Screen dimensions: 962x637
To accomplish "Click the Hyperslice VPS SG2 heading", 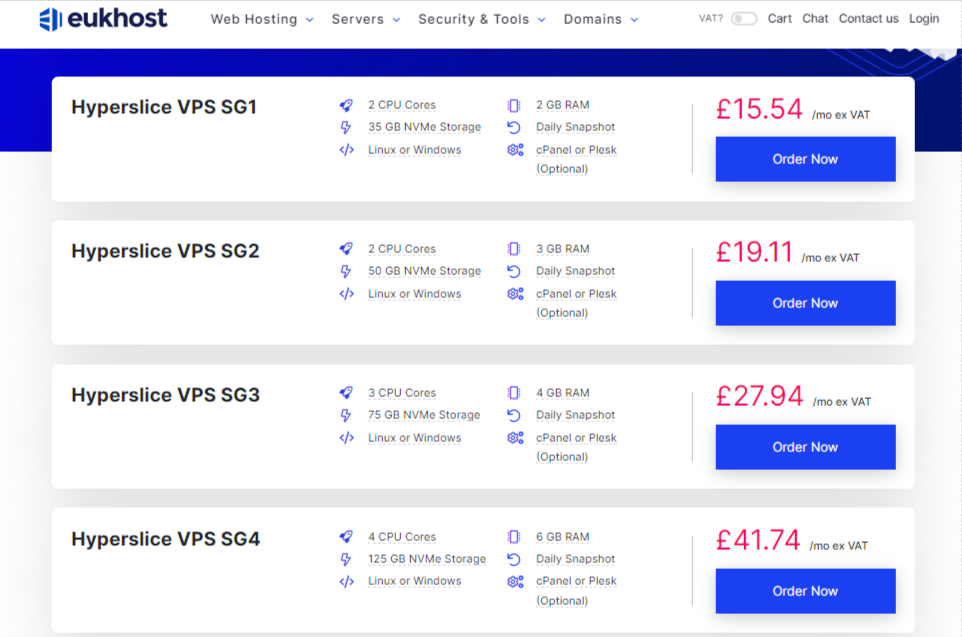I will (165, 251).
